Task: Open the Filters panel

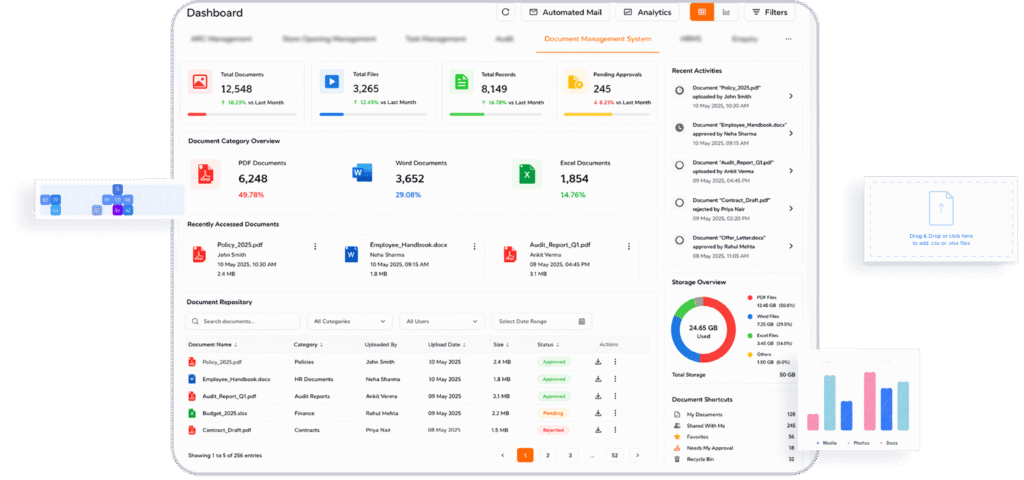Action: [x=769, y=12]
